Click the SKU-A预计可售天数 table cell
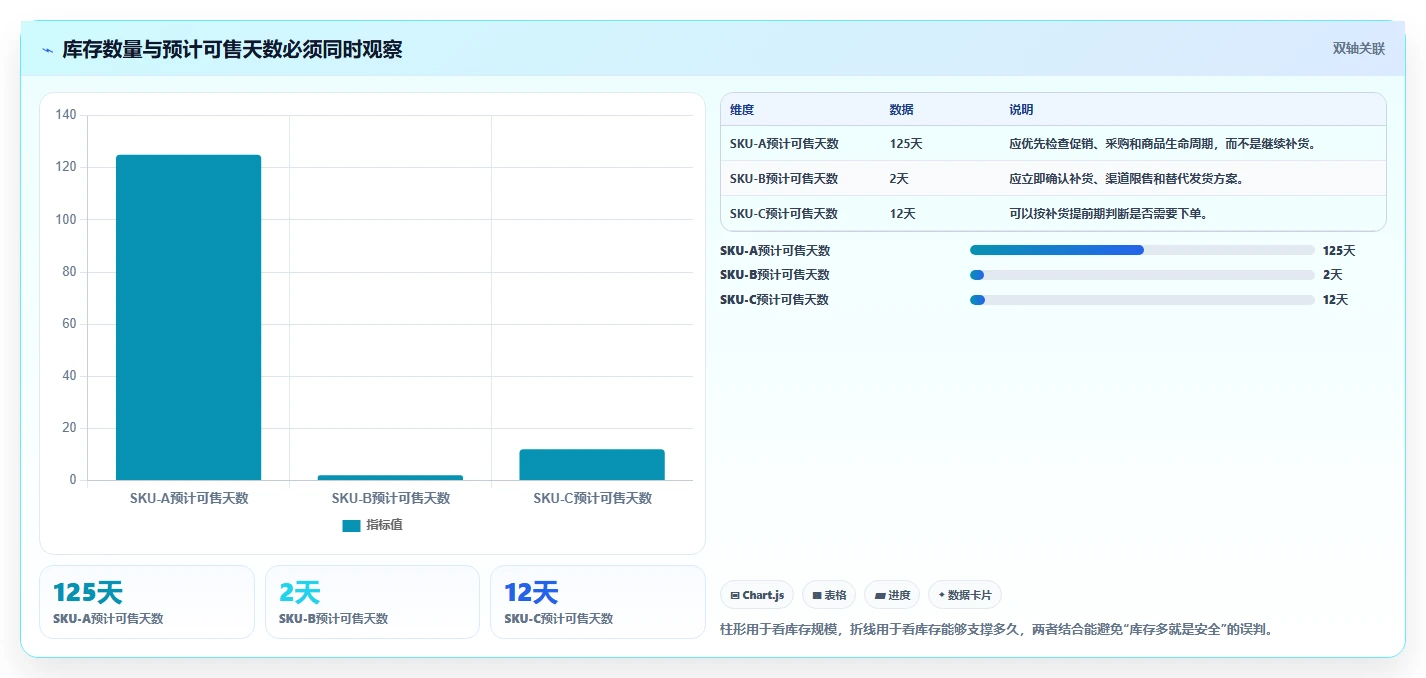 784,144
